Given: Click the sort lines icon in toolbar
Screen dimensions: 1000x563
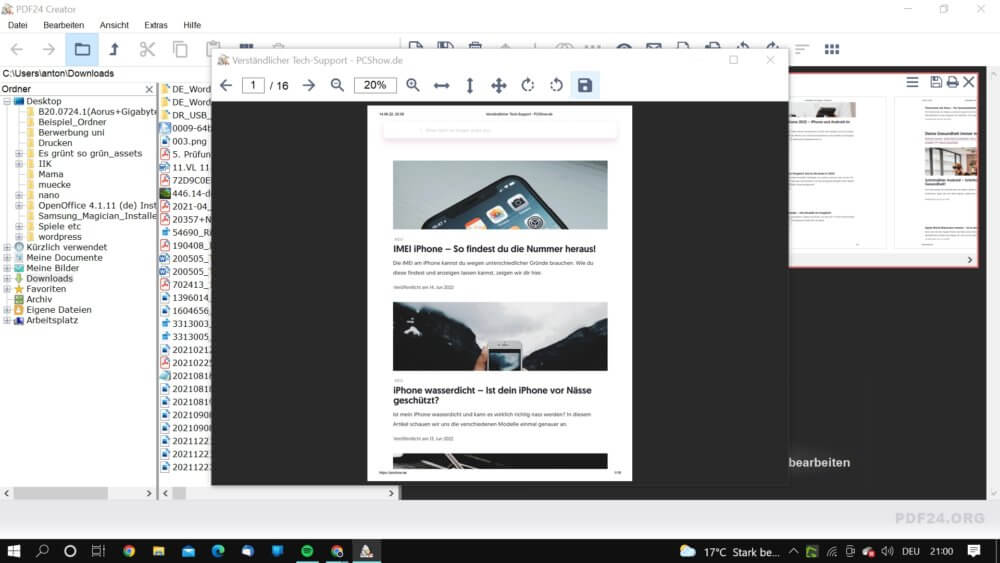Looking at the screenshot, I should pos(802,49).
